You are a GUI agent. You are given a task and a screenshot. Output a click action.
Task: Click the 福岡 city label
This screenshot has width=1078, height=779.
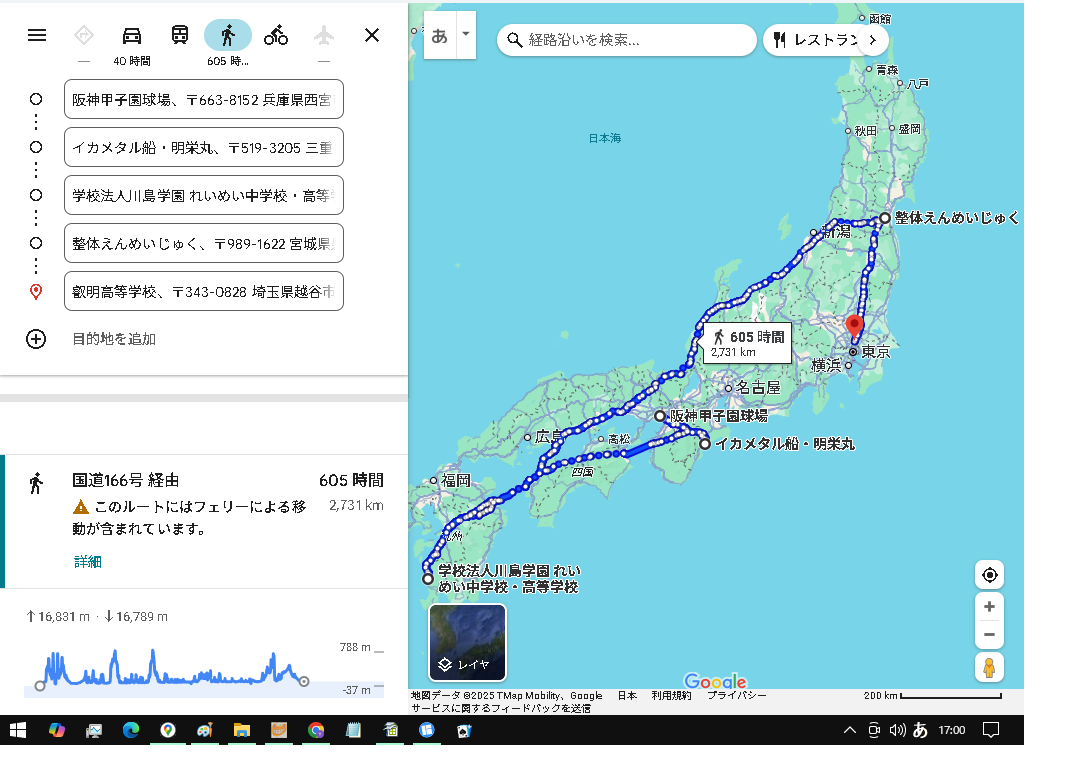pyautogui.click(x=456, y=481)
